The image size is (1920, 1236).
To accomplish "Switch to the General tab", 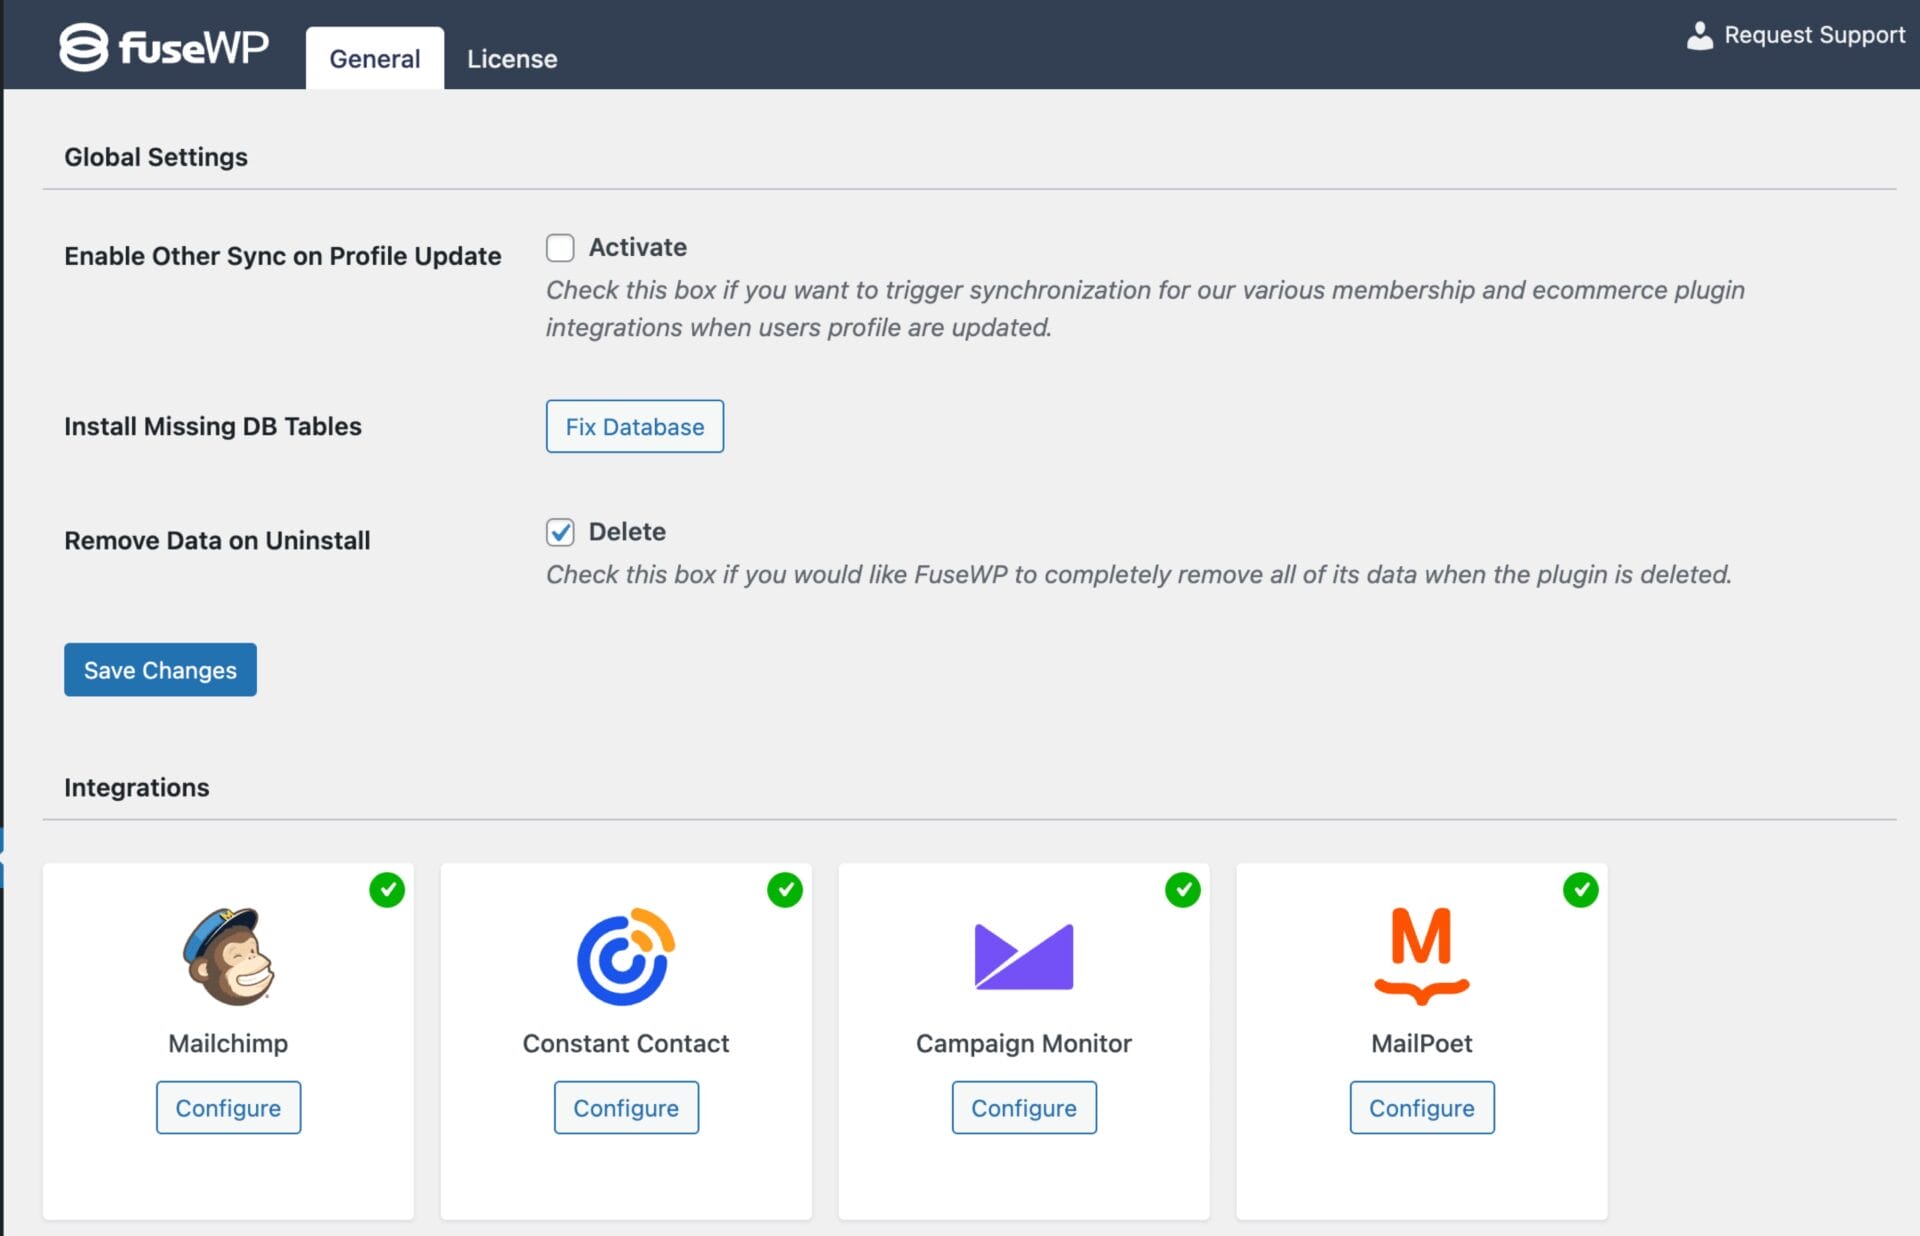I will [x=375, y=58].
